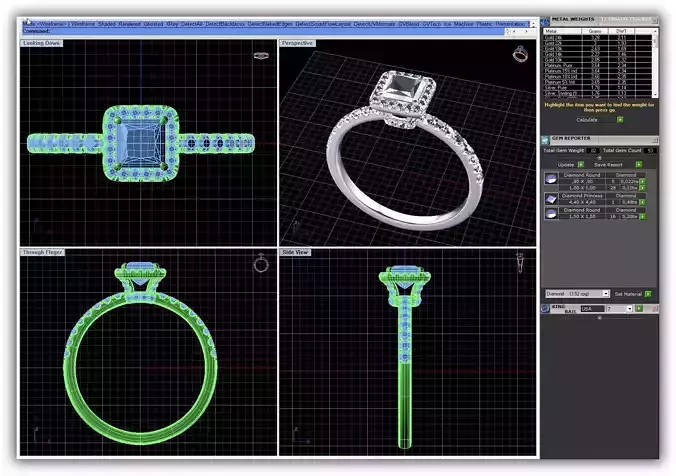Choose the DetectBackfaces command option
This screenshot has width=676, height=476.
click(224, 24)
